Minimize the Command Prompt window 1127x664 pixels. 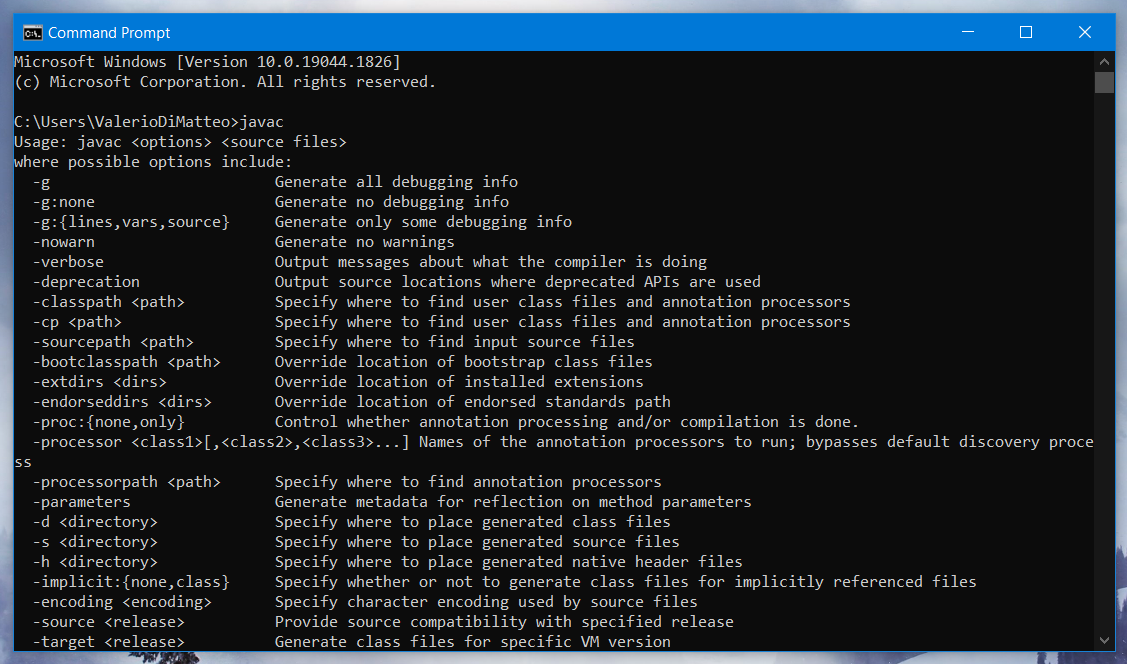[x=968, y=32]
